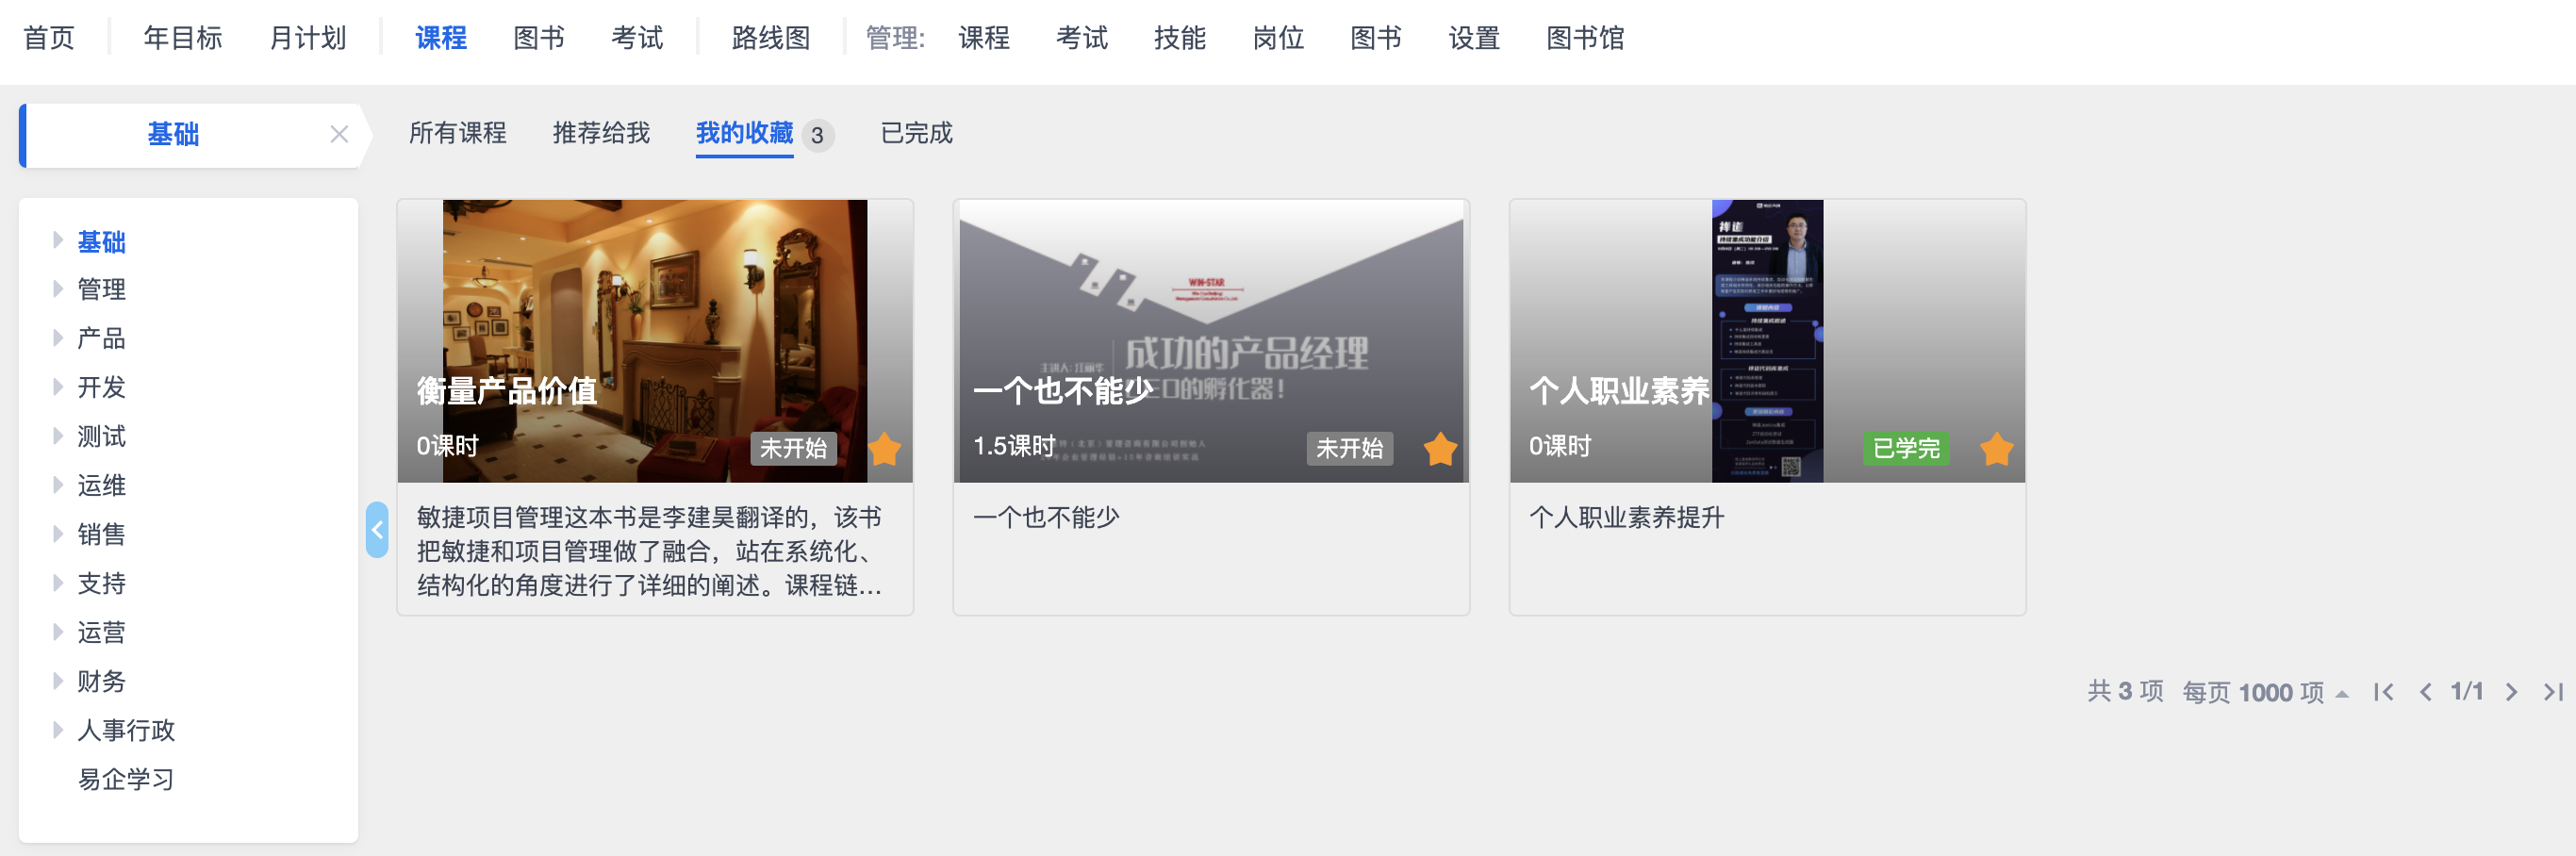This screenshot has width=2576, height=856.
Task: Select 运营 category in the tree
Action: pyautogui.click(x=101, y=633)
